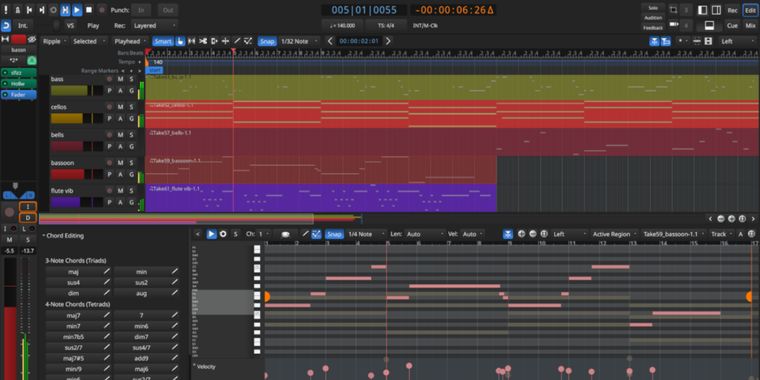Screen dimensions: 760x380
Task: Switch to the Mix tab
Action: tap(750, 25)
